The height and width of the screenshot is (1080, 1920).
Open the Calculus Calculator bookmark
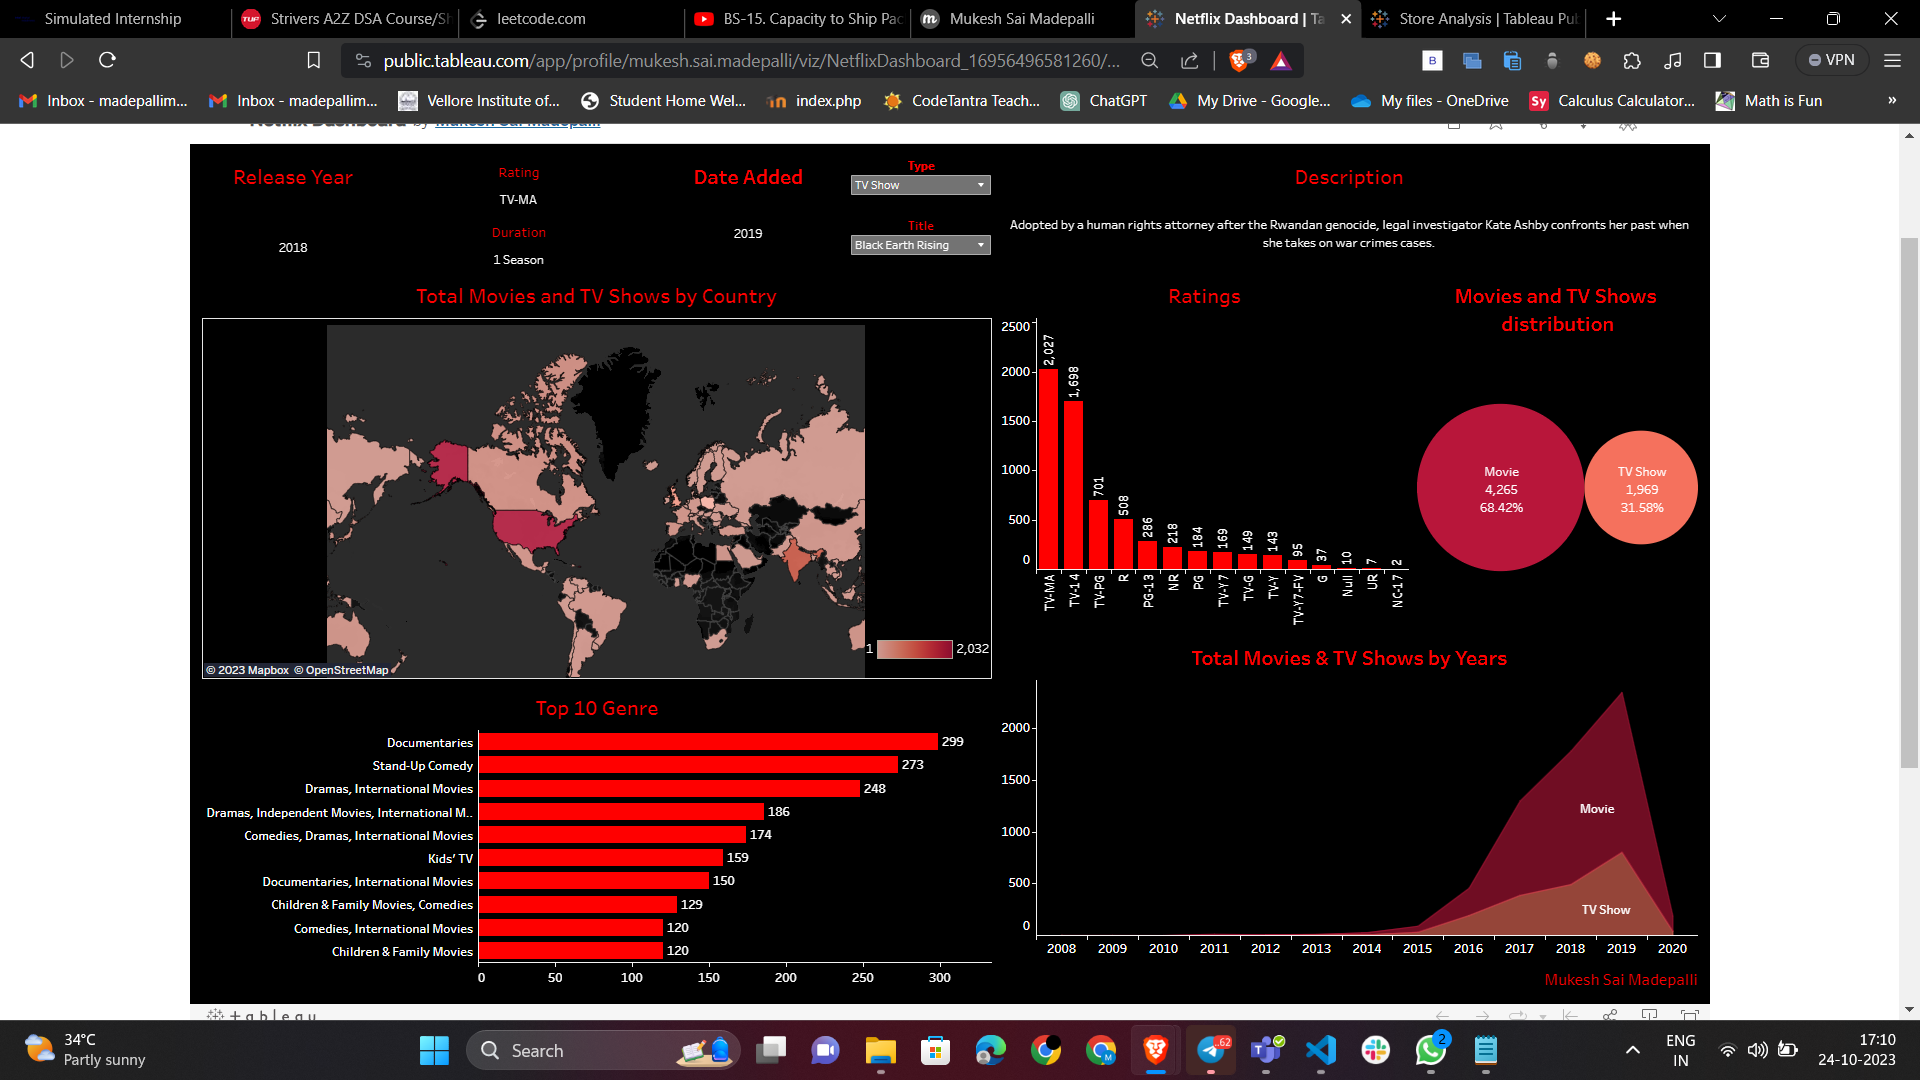(x=1612, y=100)
